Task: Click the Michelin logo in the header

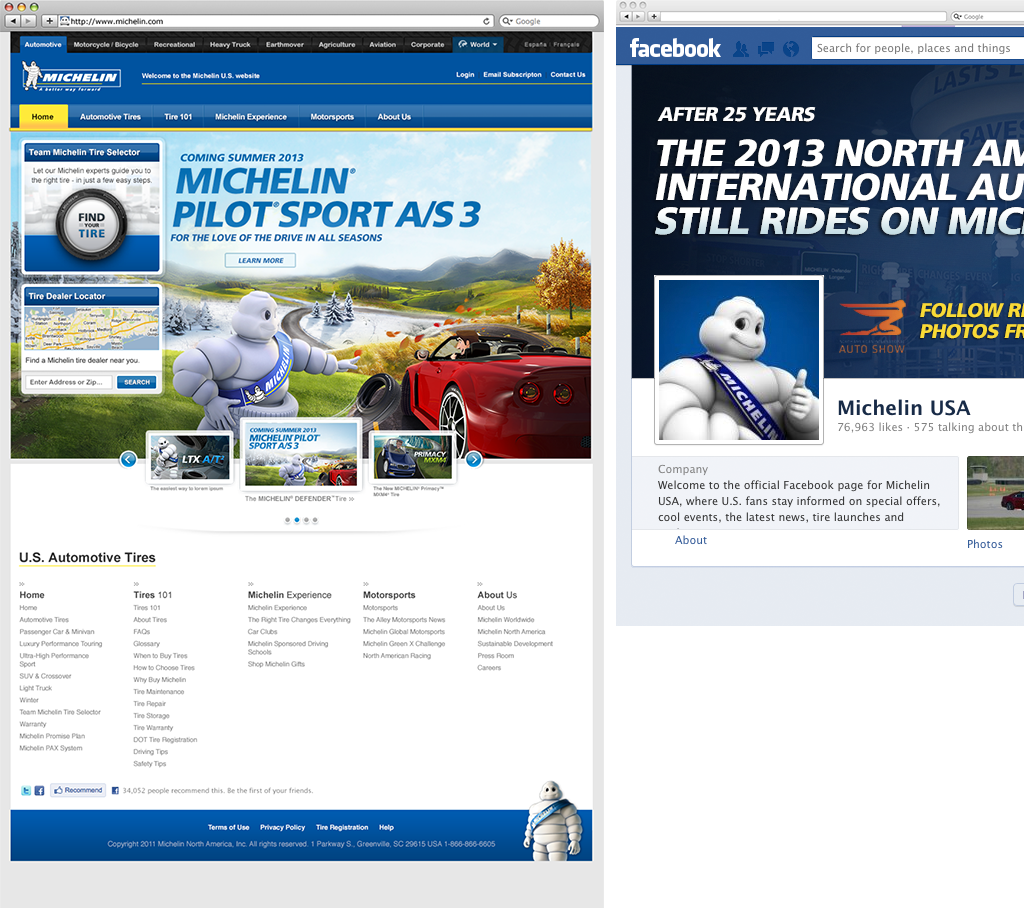Action: pos(71,76)
